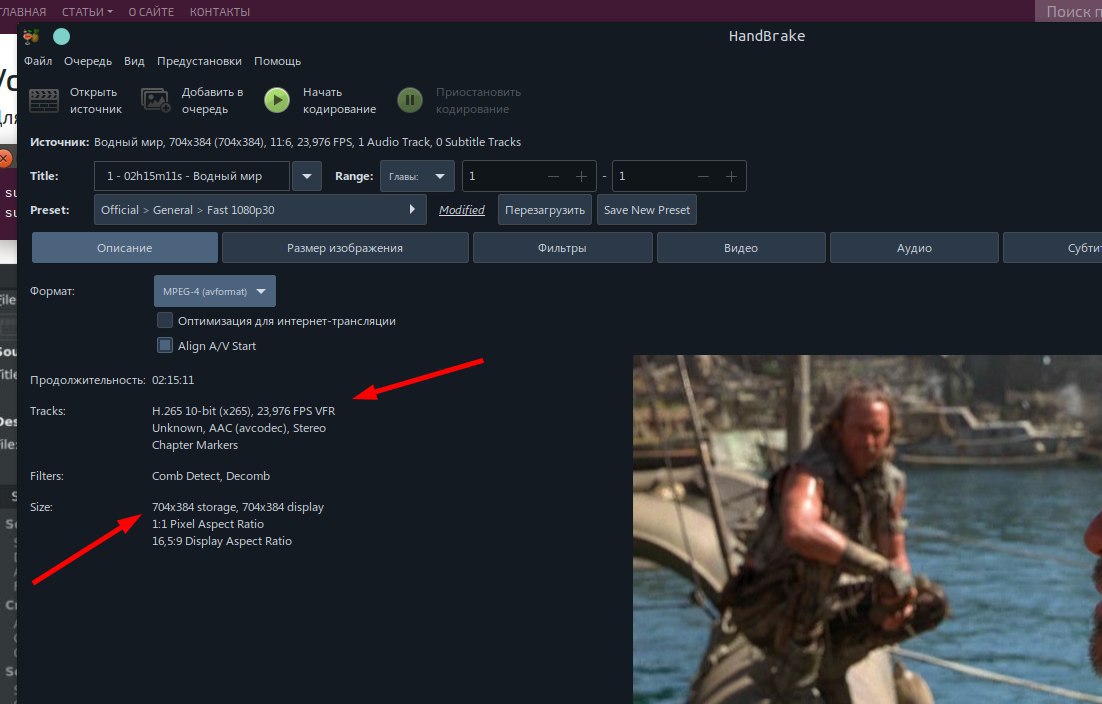Expand the Preset selector Fast 1080p30
Screen dimensions: 1102x704
(x=260, y=210)
